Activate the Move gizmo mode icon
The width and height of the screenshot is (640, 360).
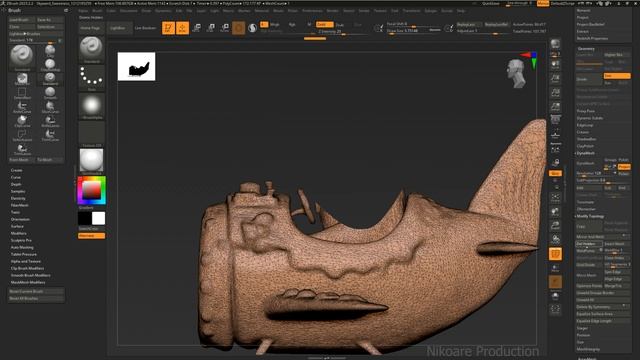click(x=196, y=28)
